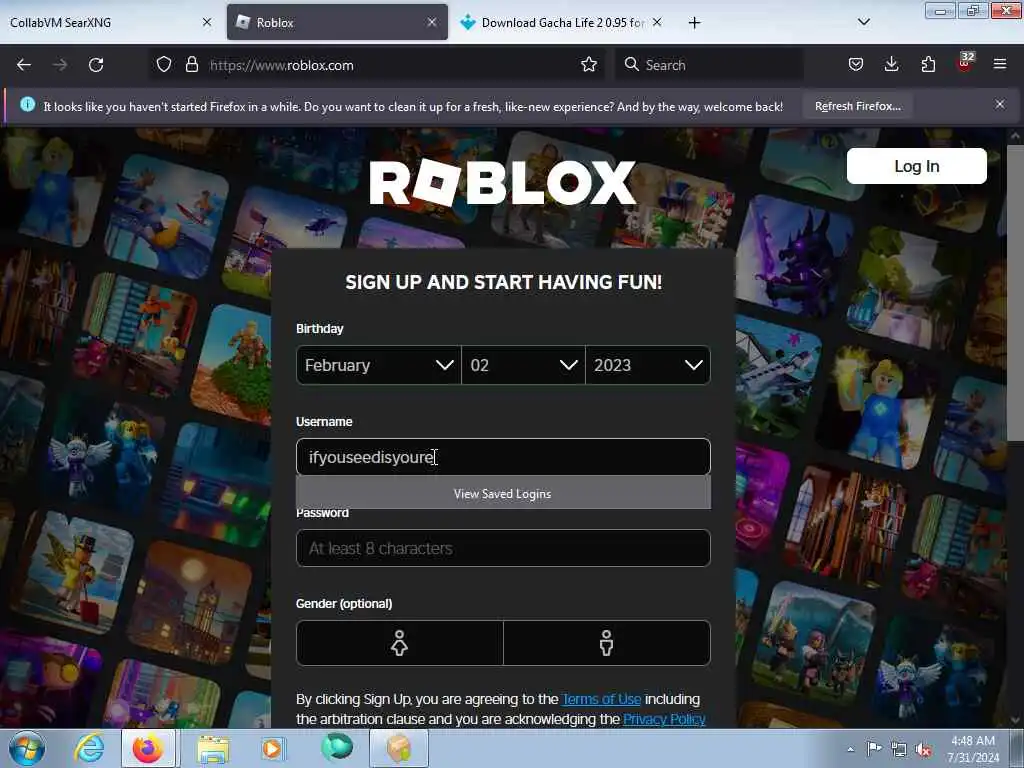This screenshot has height=768, width=1024.
Task: Click the info icon in notification bar
Action: tap(27, 104)
